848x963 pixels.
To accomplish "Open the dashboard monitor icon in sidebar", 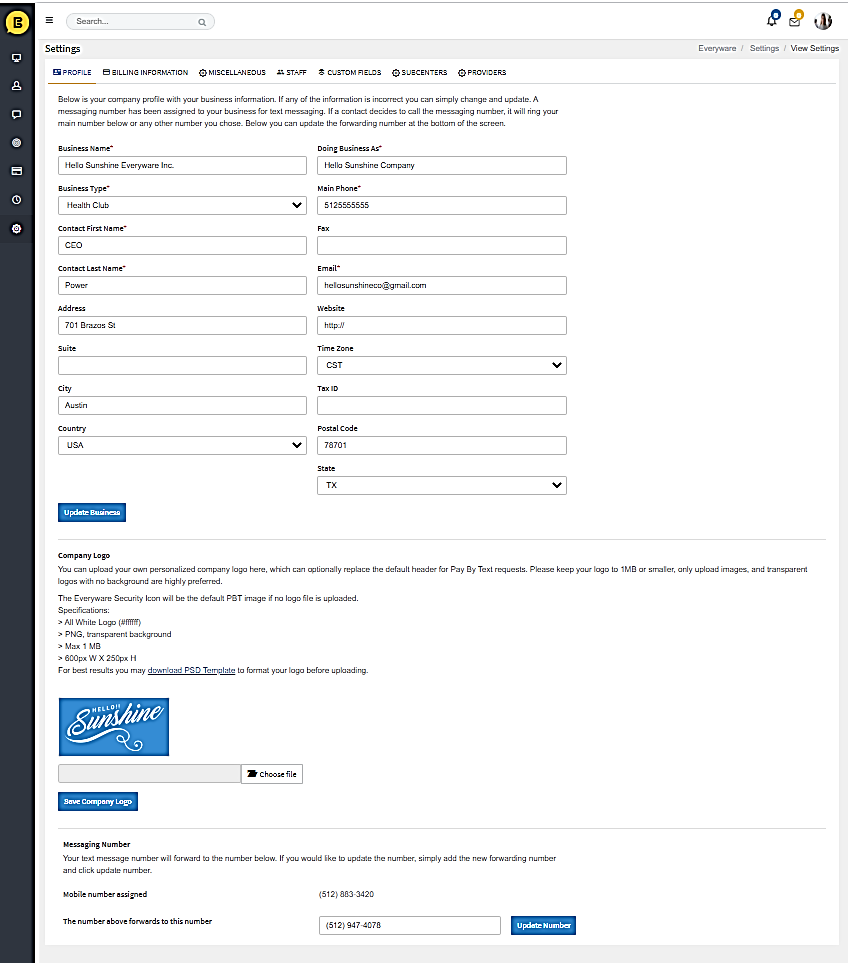I will (x=17, y=58).
